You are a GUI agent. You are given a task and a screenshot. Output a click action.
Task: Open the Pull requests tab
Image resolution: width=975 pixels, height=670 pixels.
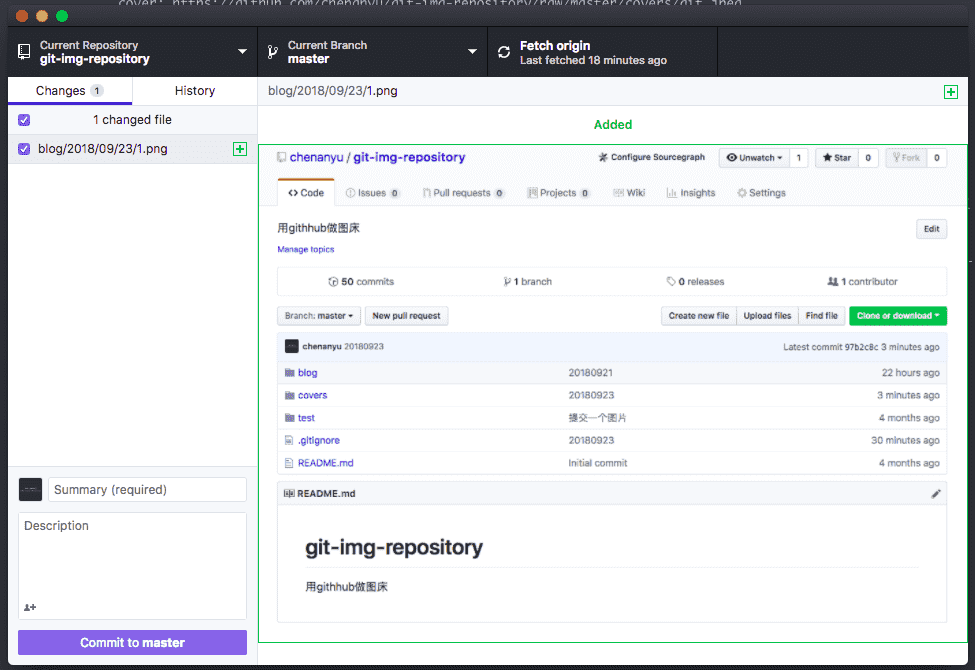pyautogui.click(x=463, y=193)
